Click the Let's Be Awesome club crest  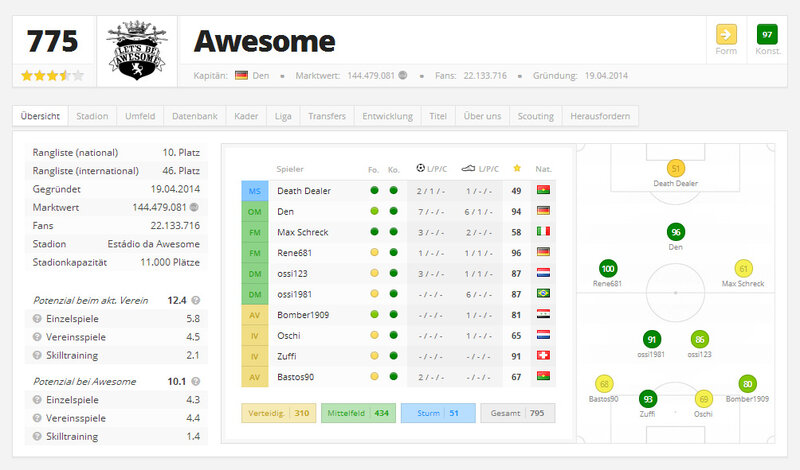pyautogui.click(x=137, y=51)
